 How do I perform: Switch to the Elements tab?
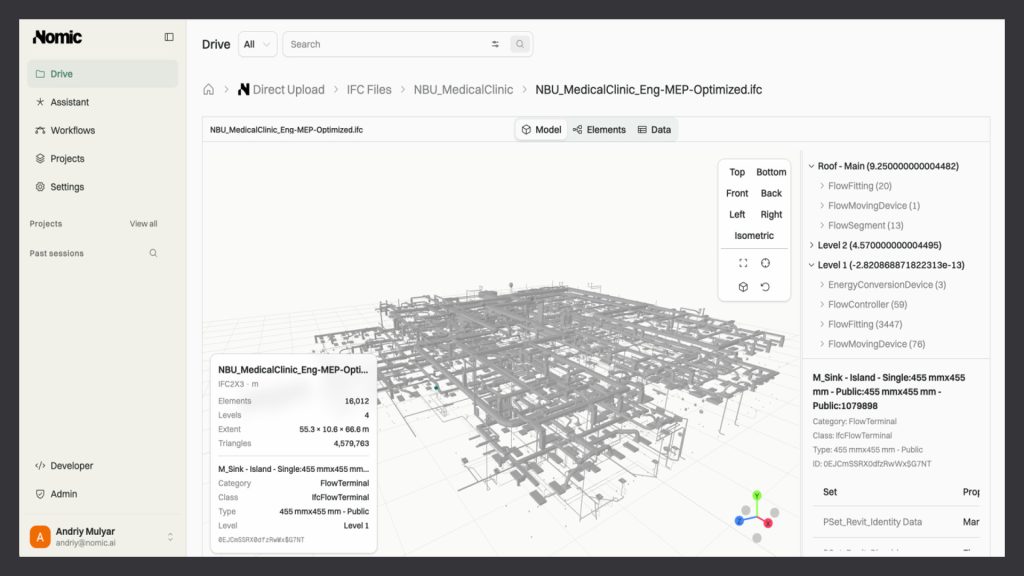click(x=599, y=130)
